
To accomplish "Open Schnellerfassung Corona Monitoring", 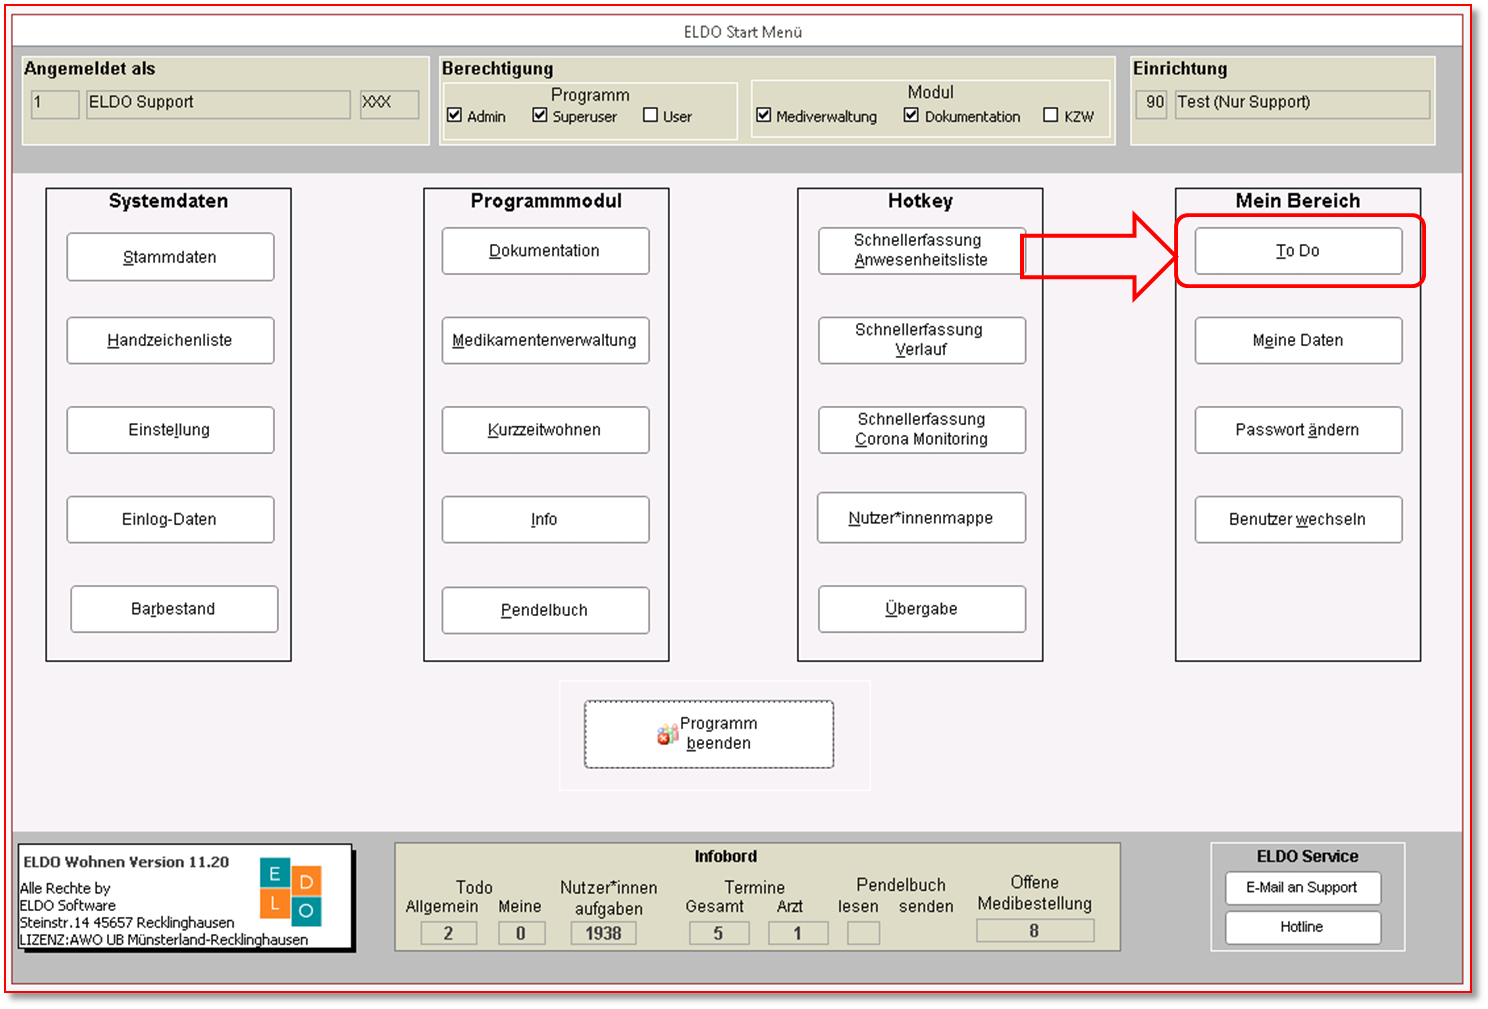I will (x=921, y=430).
